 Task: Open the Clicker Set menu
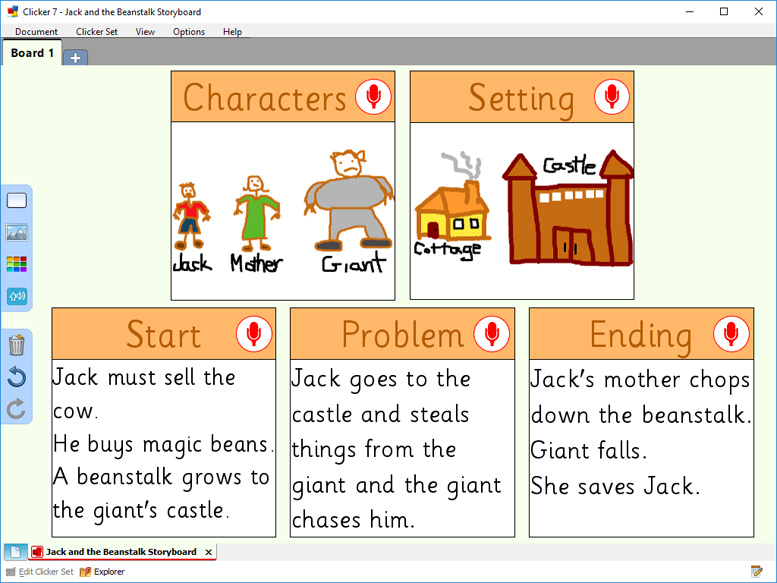click(x=97, y=32)
